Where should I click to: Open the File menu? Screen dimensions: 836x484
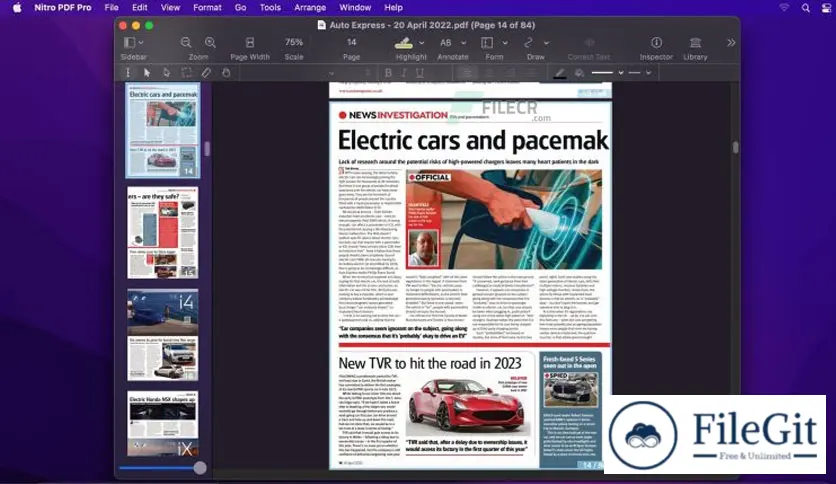click(x=111, y=7)
